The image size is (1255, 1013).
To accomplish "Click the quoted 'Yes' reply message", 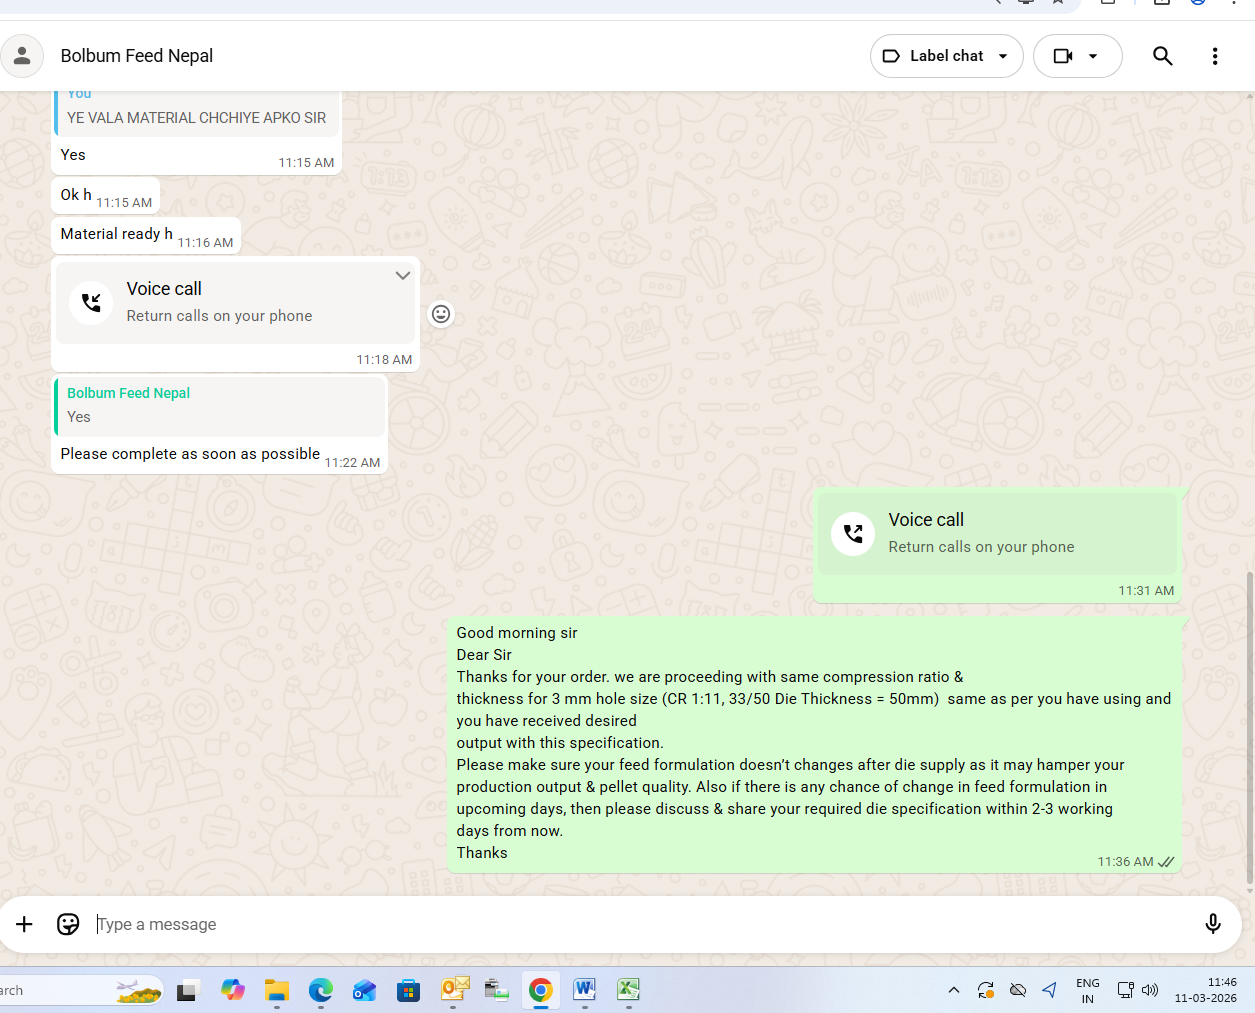I will [220, 406].
